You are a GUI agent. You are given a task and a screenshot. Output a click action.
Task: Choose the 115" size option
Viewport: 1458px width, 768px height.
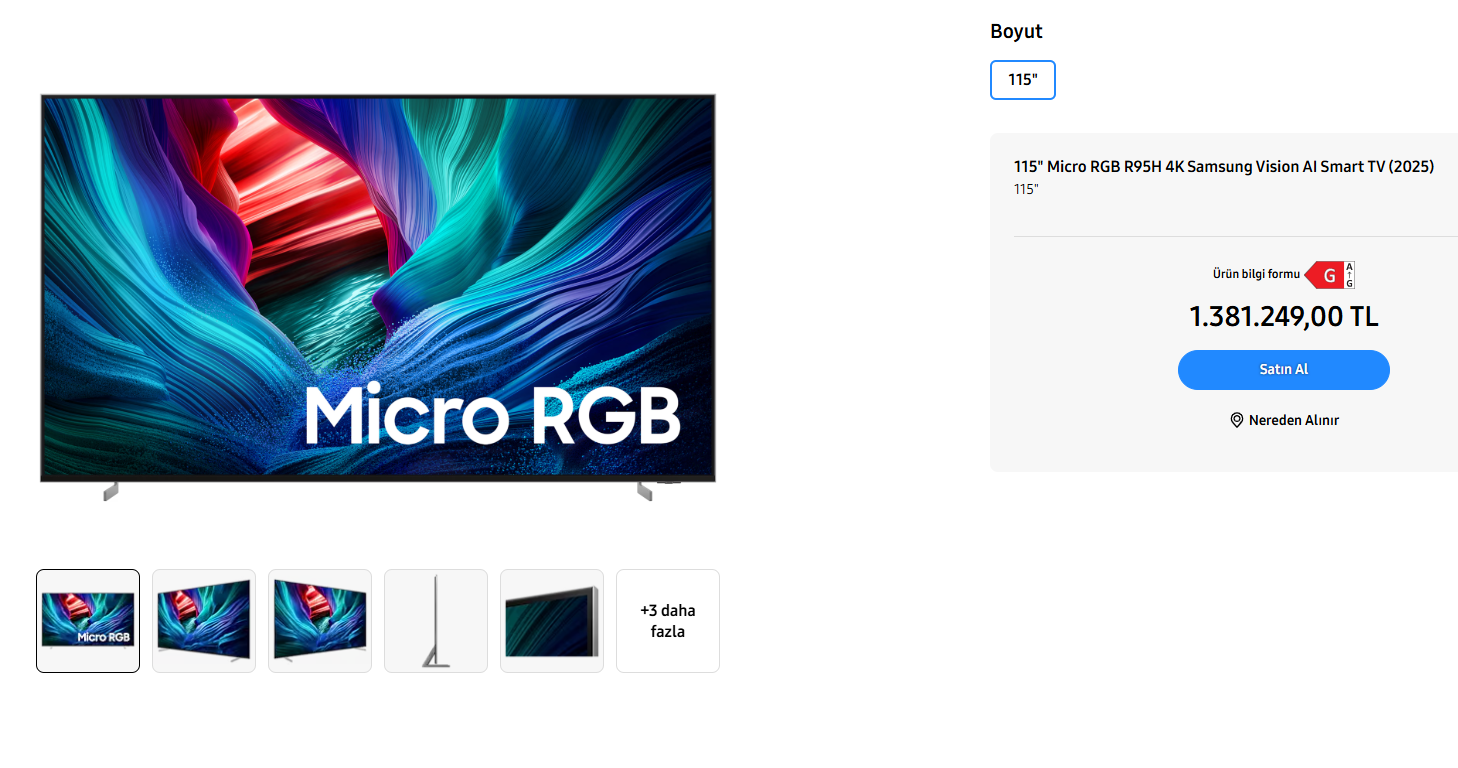click(1023, 80)
